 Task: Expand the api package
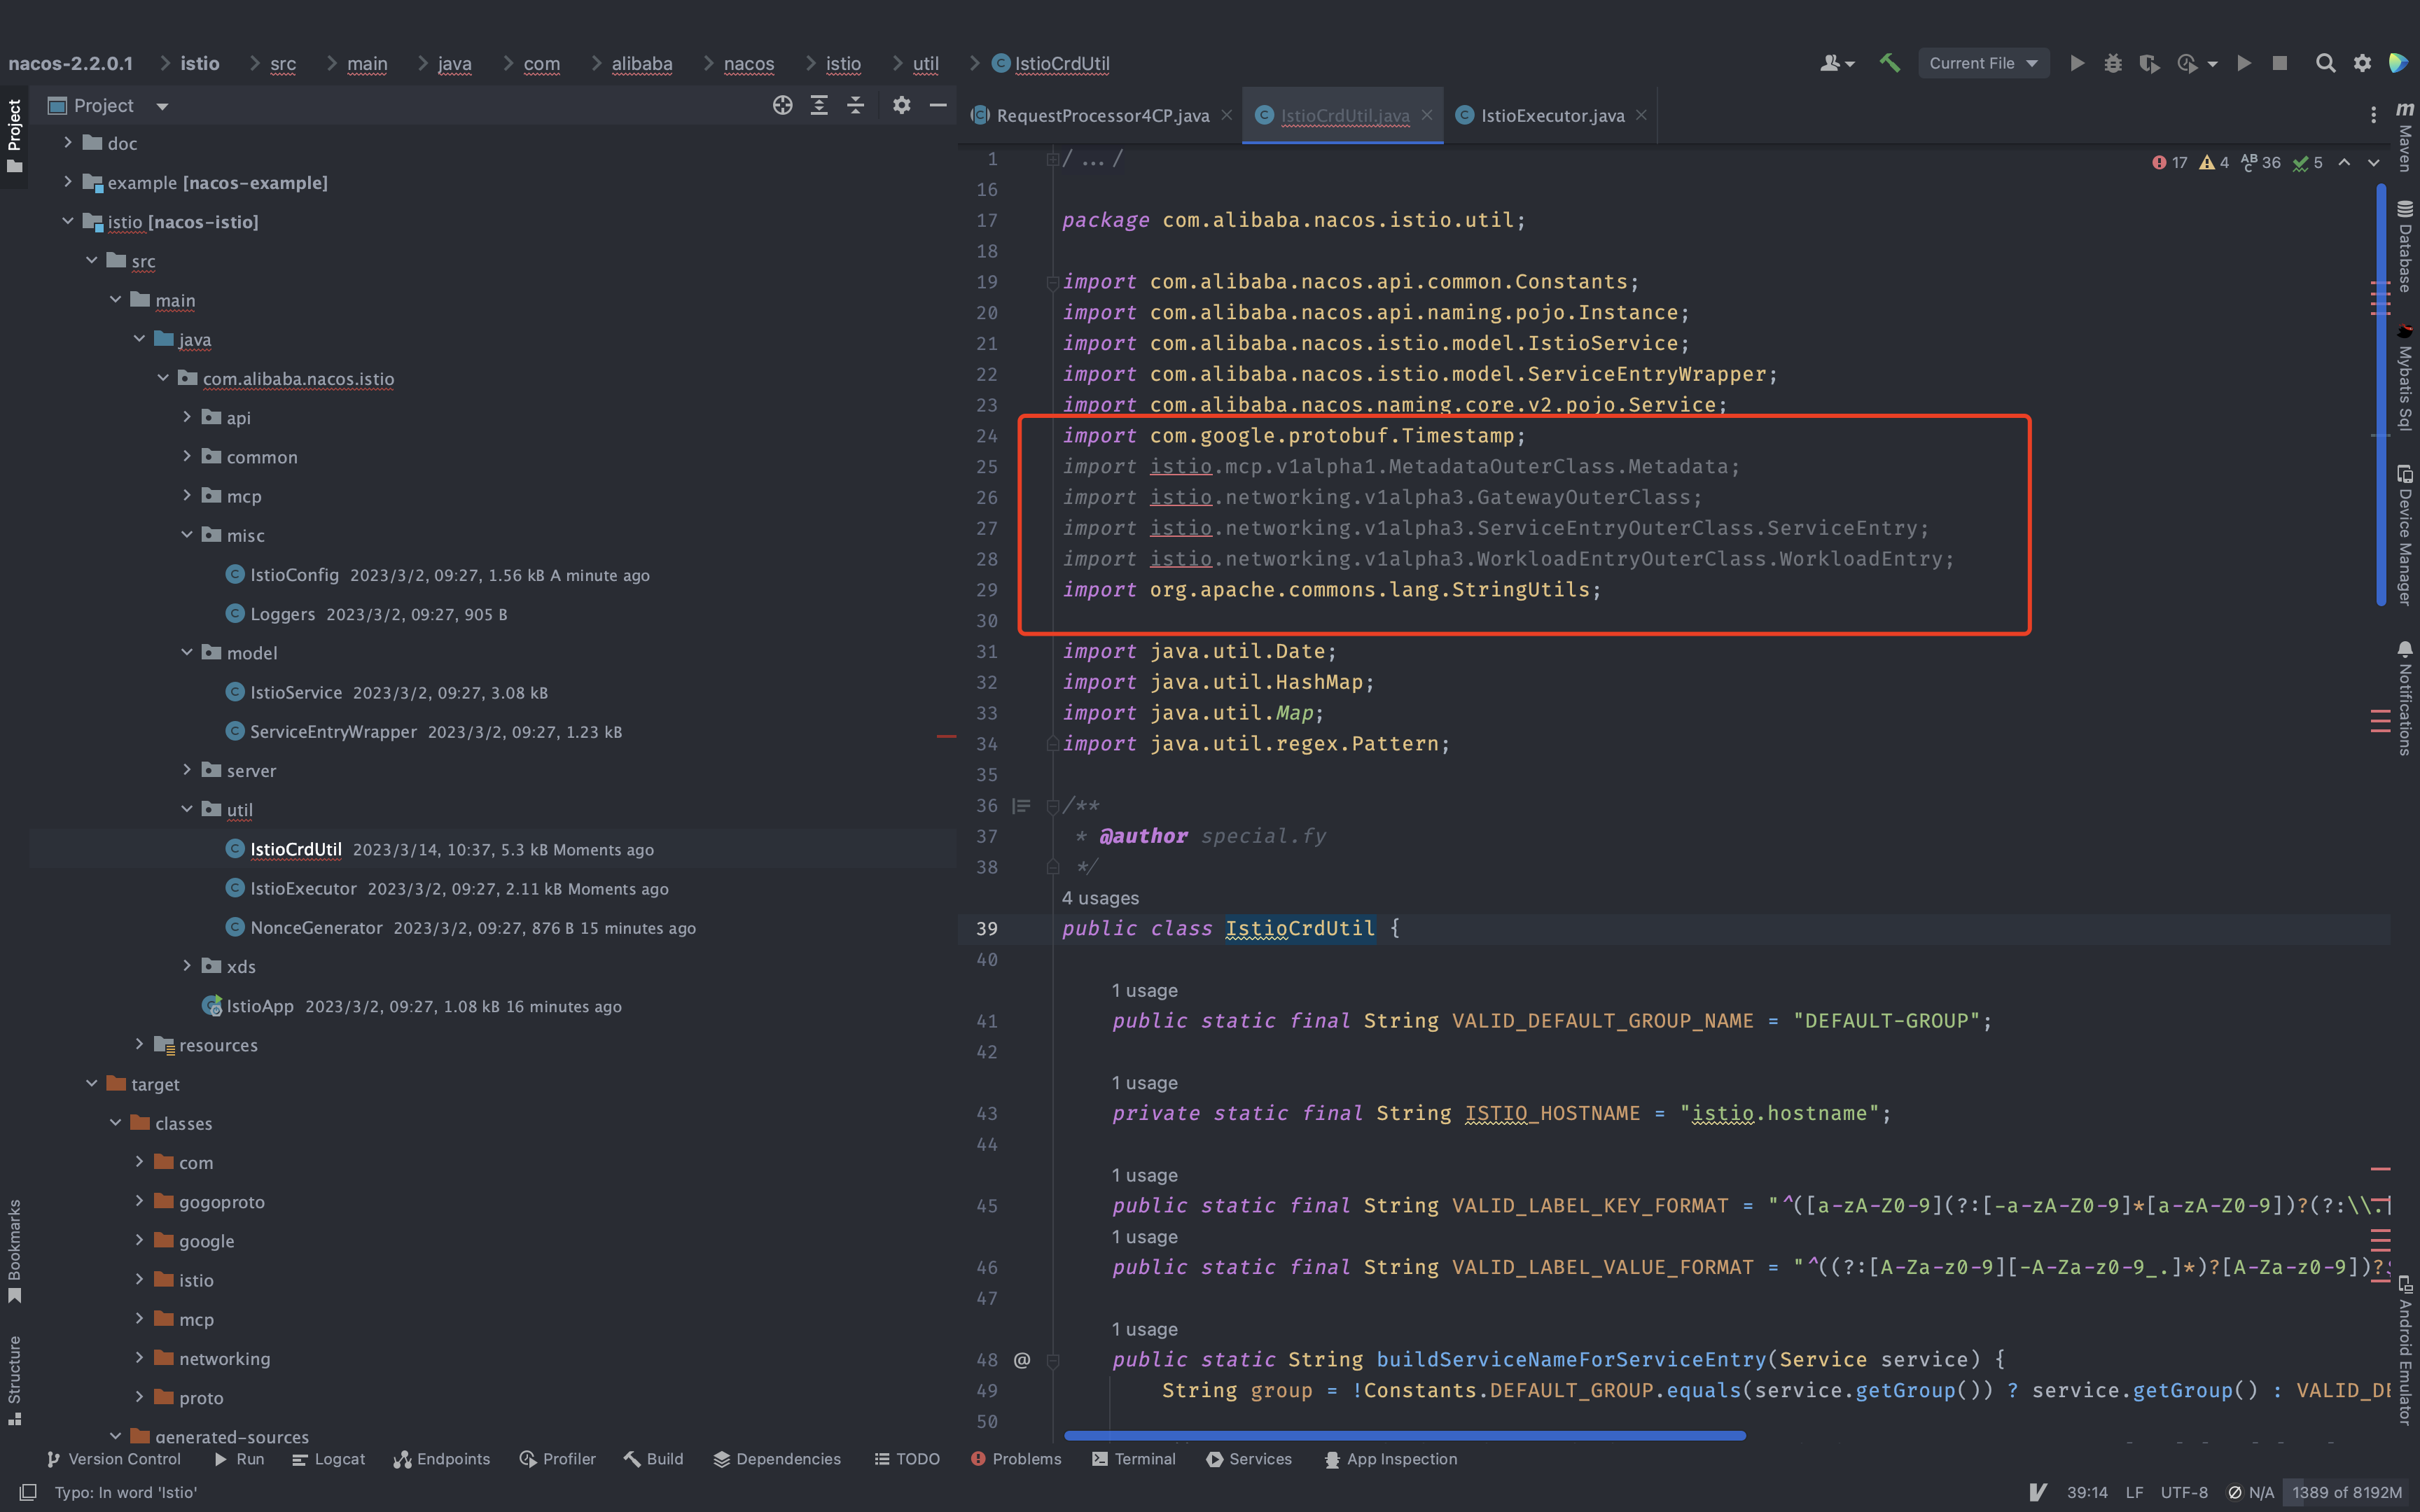click(x=186, y=417)
